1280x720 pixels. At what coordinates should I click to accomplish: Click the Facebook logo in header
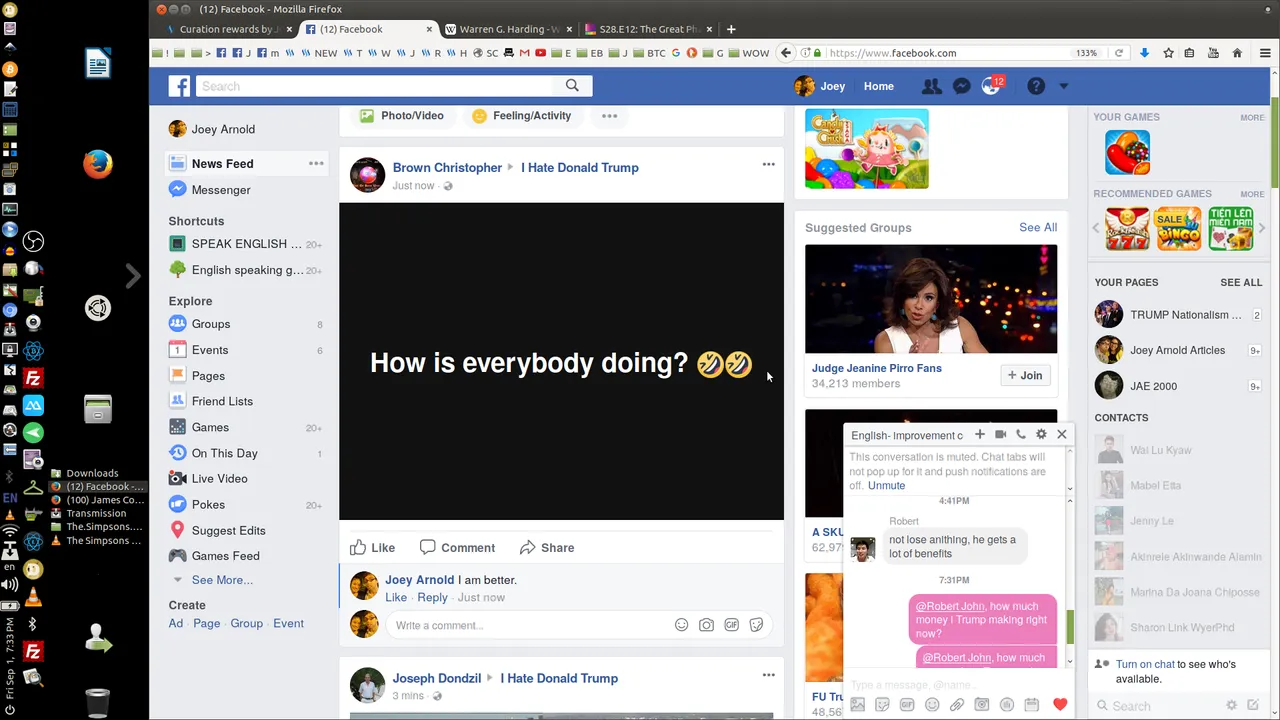pos(179,86)
